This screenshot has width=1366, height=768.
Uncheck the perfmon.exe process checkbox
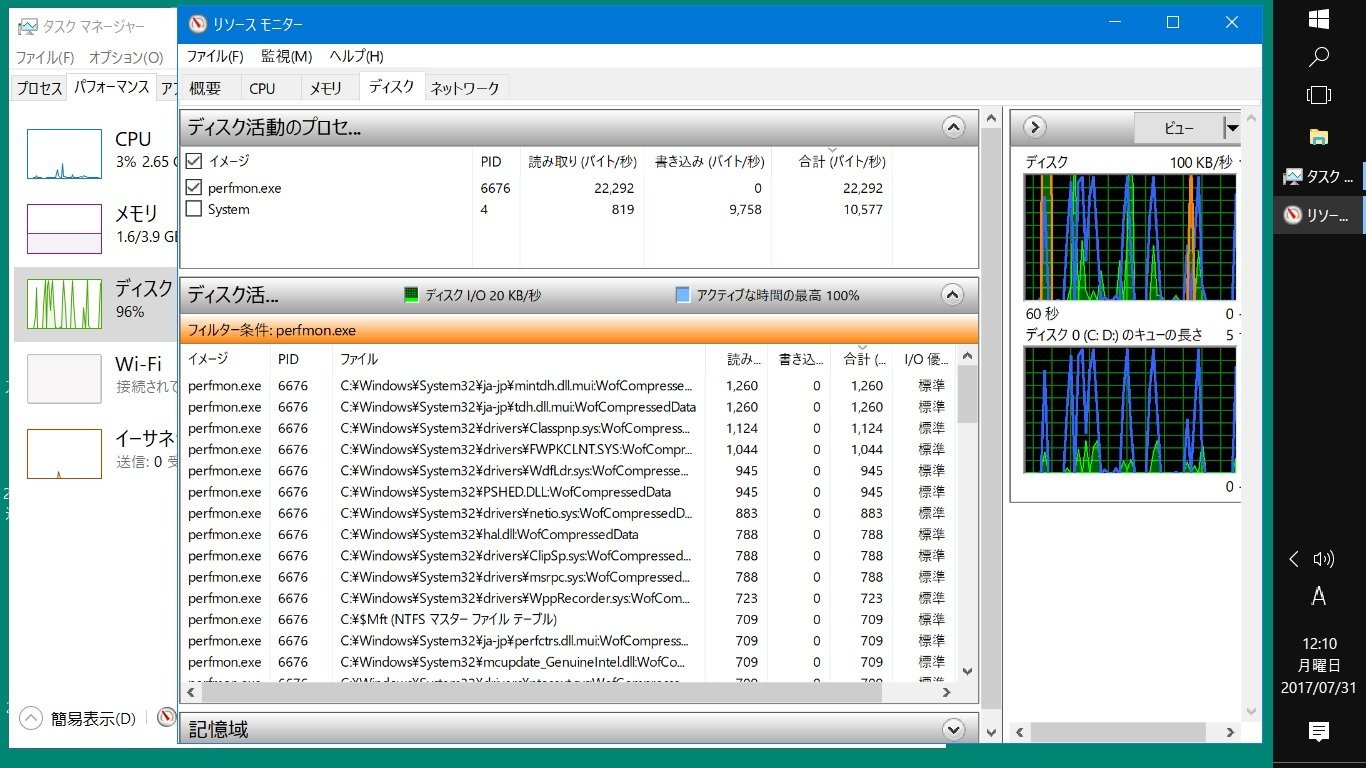pyautogui.click(x=194, y=187)
